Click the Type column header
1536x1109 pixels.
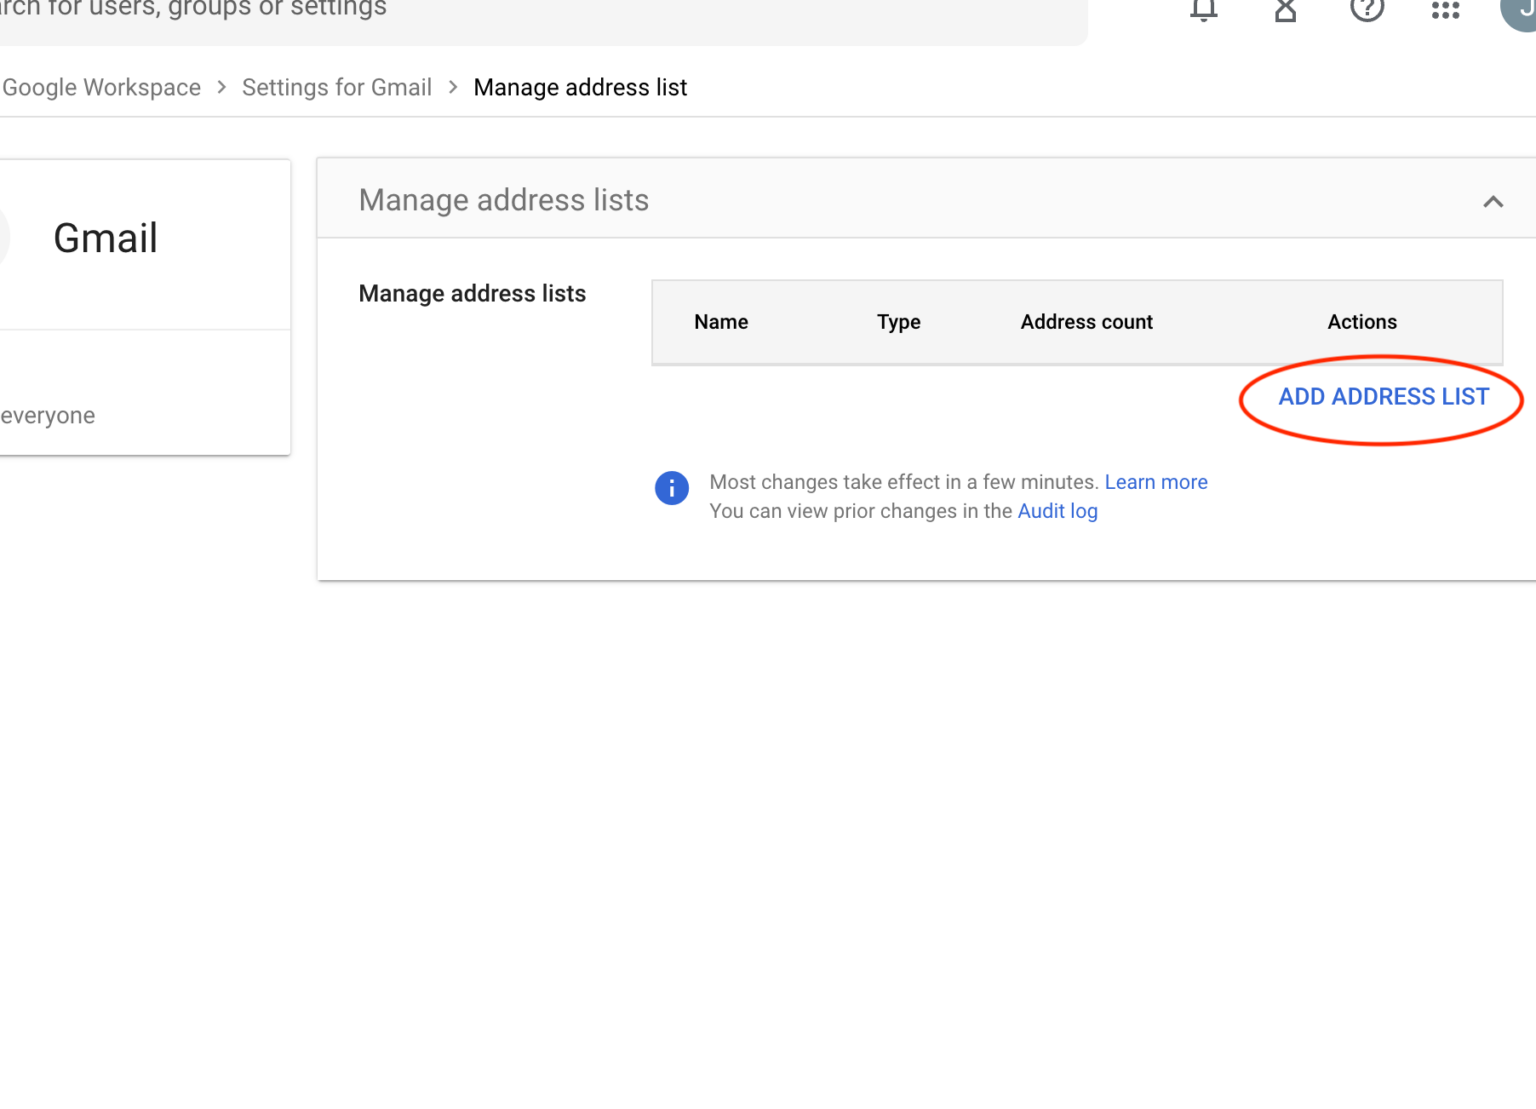tap(898, 322)
